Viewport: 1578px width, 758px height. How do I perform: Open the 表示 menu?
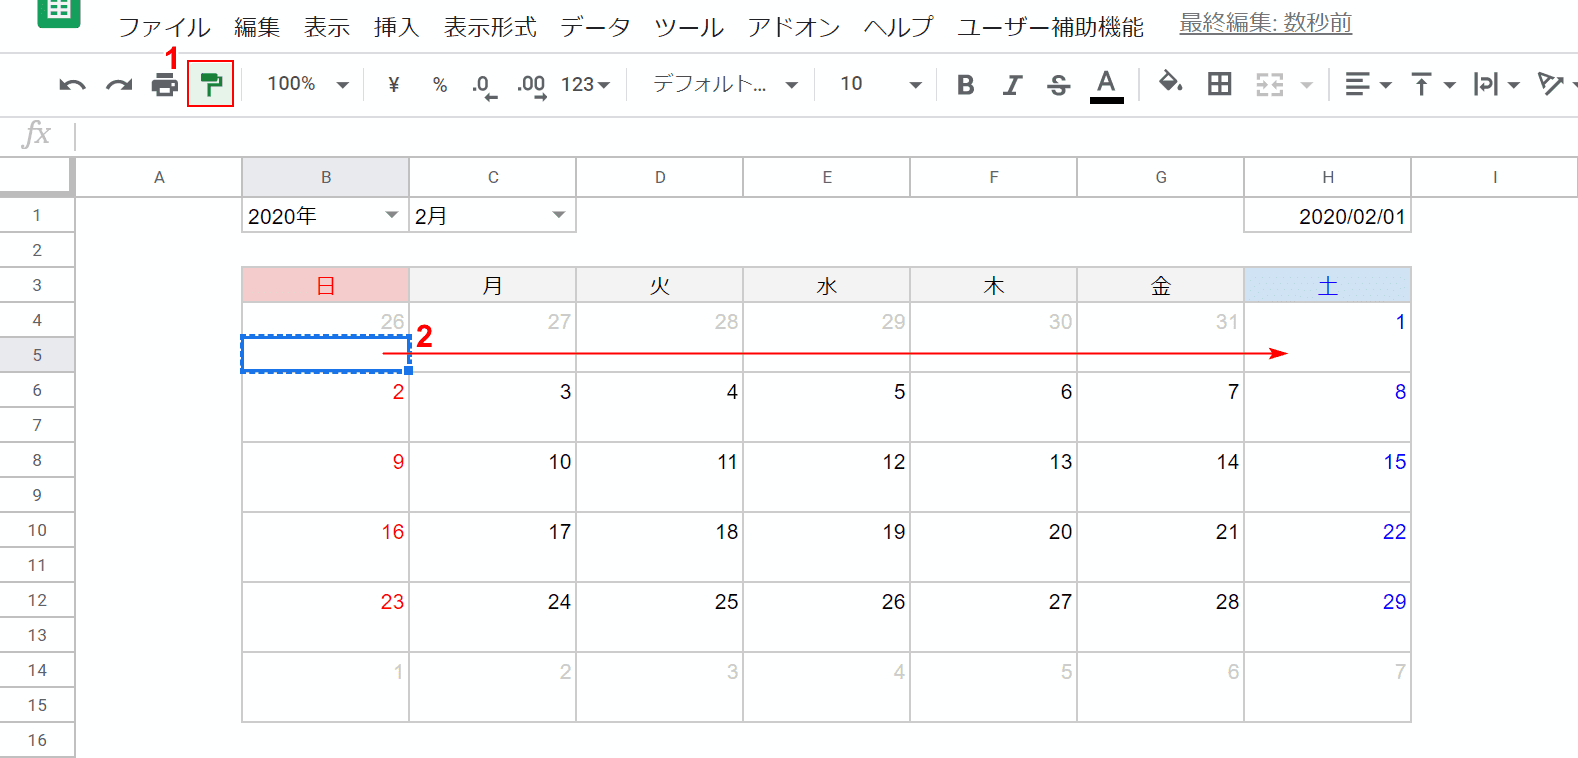click(x=327, y=27)
